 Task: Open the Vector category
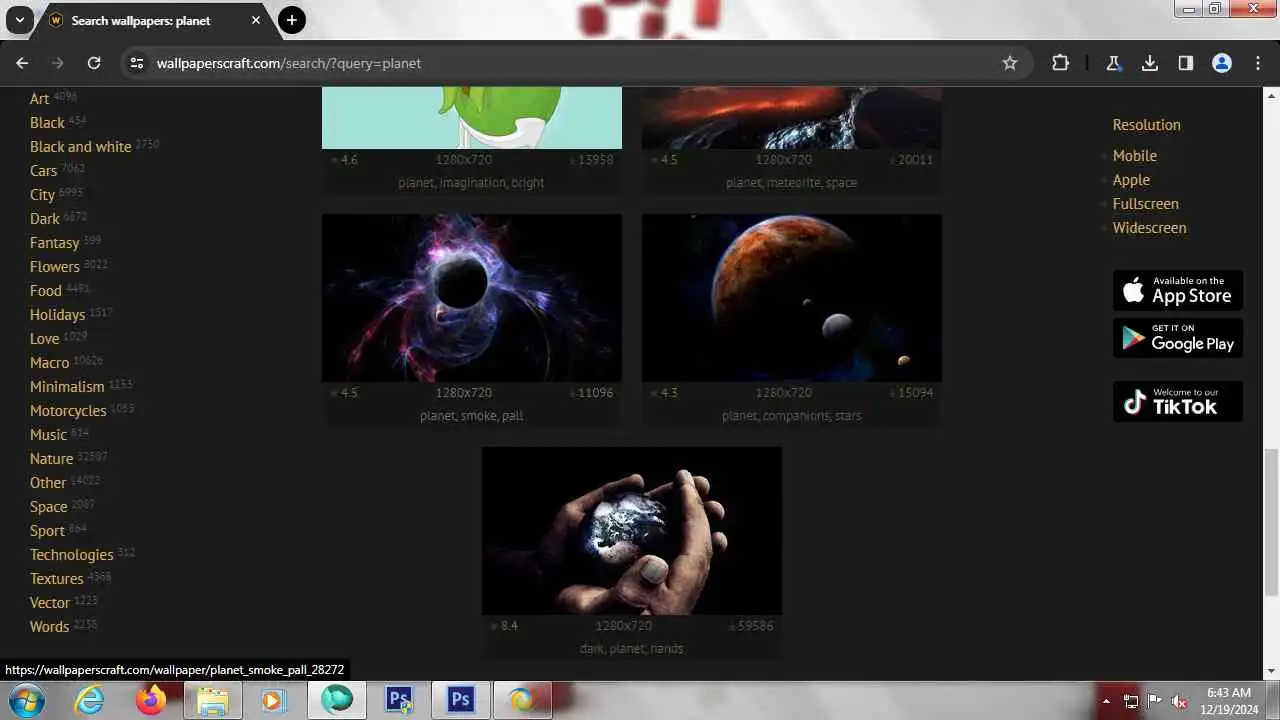tap(50, 602)
